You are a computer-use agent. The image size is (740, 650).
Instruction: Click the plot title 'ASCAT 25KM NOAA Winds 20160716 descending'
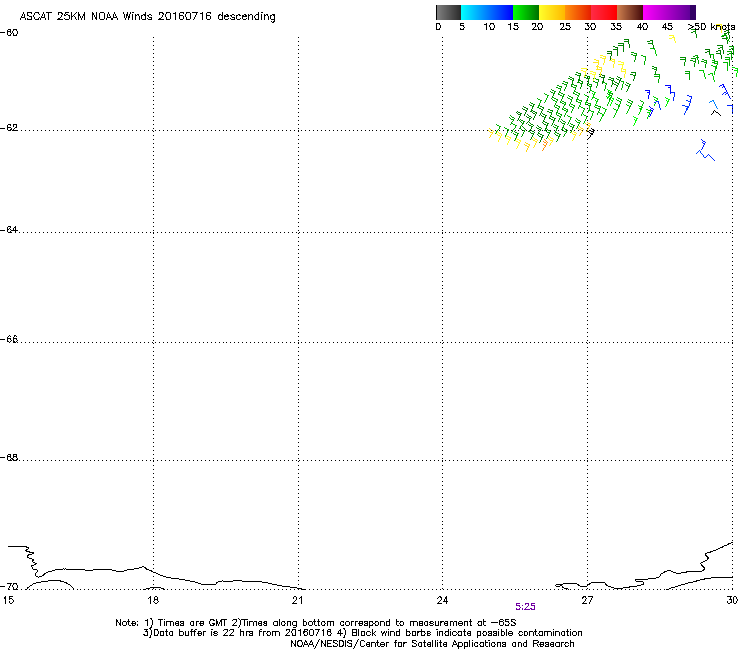pos(147,17)
